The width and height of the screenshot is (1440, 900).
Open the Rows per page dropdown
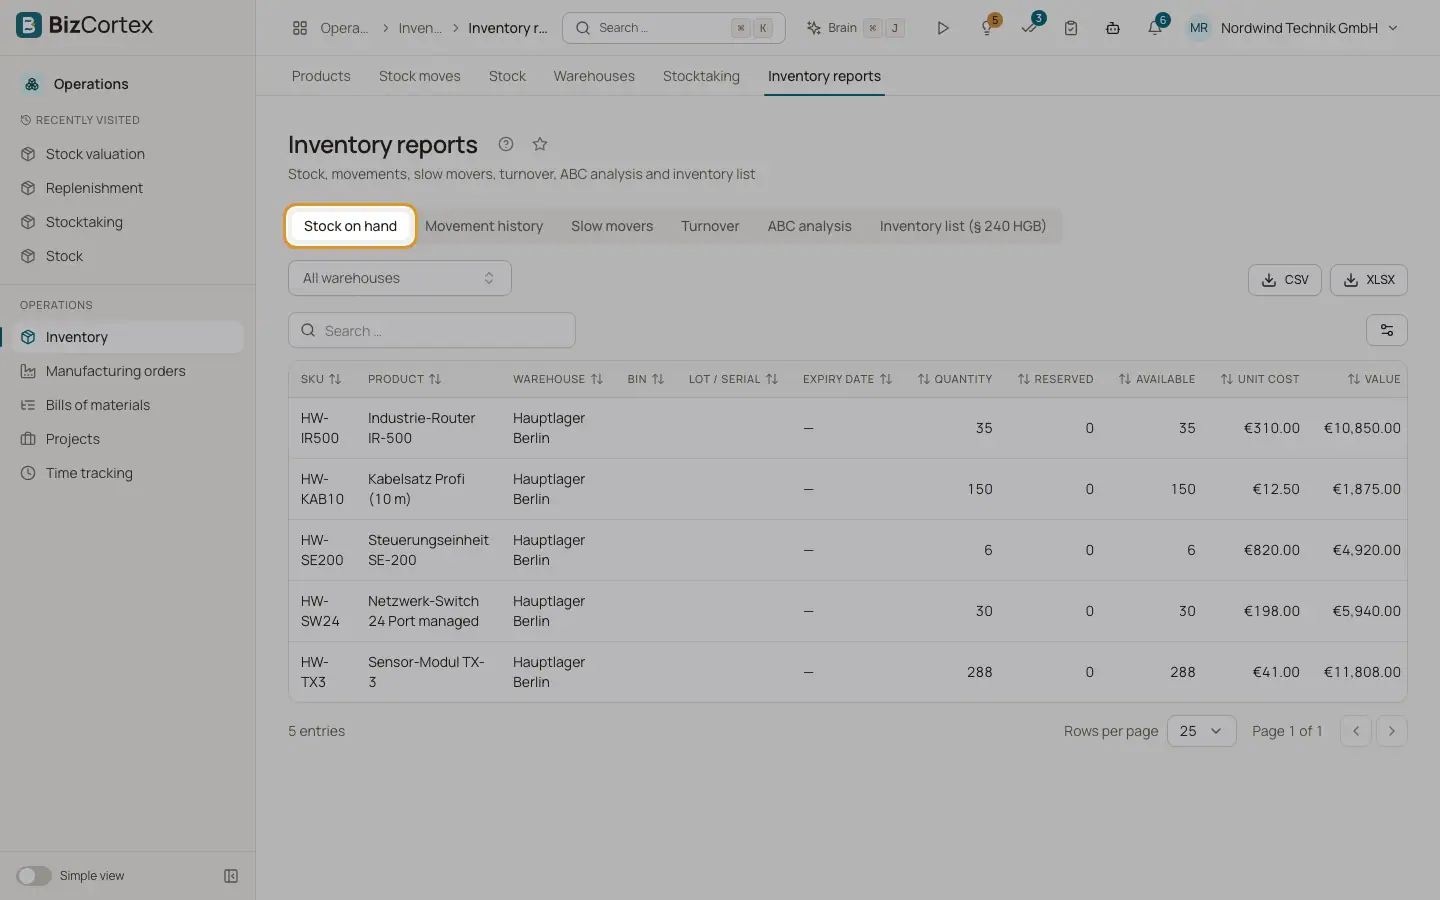tap(1202, 731)
